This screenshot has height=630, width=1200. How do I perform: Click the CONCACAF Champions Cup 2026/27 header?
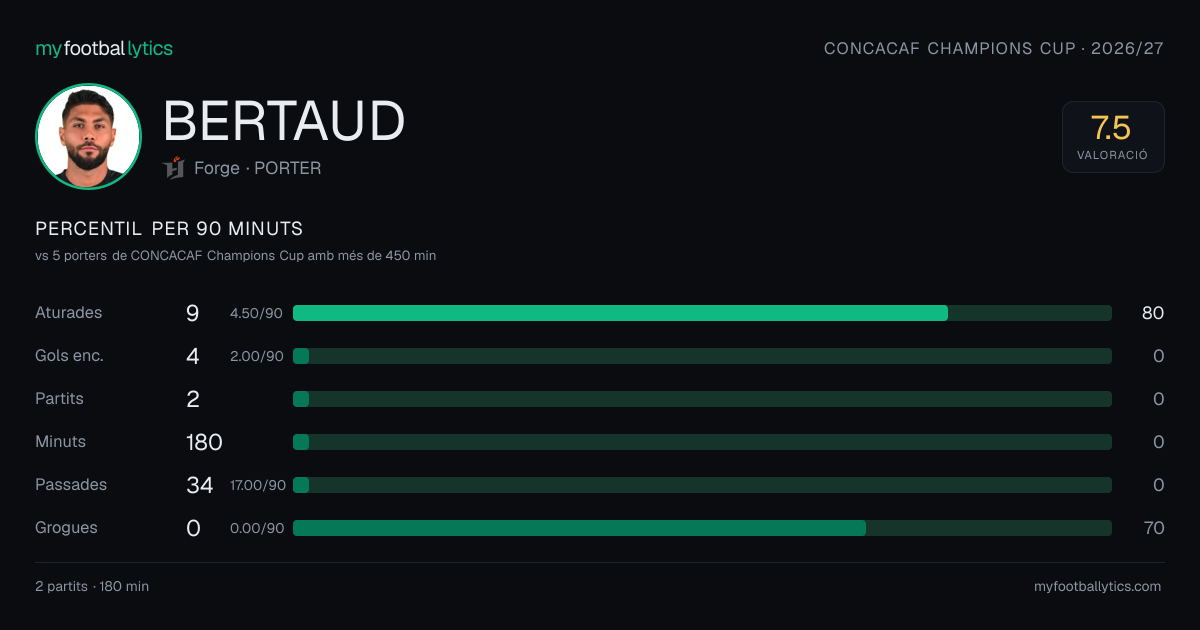994,48
